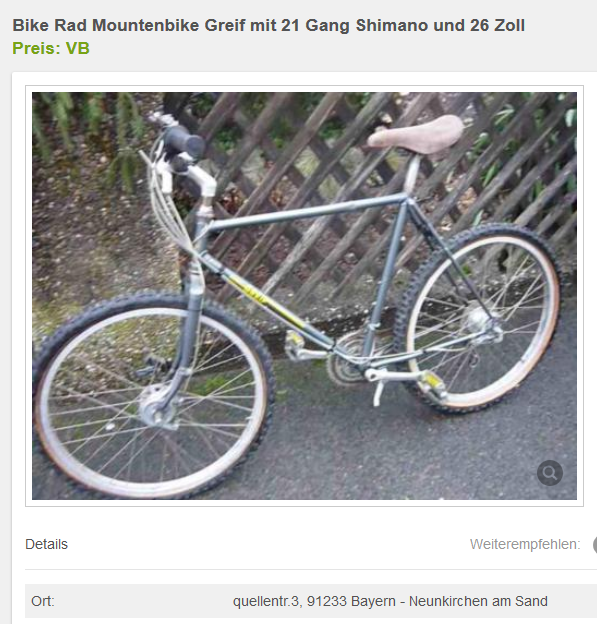The image size is (597, 624).
Task: Click the address starting with quellentr.3
Action: tap(390, 601)
